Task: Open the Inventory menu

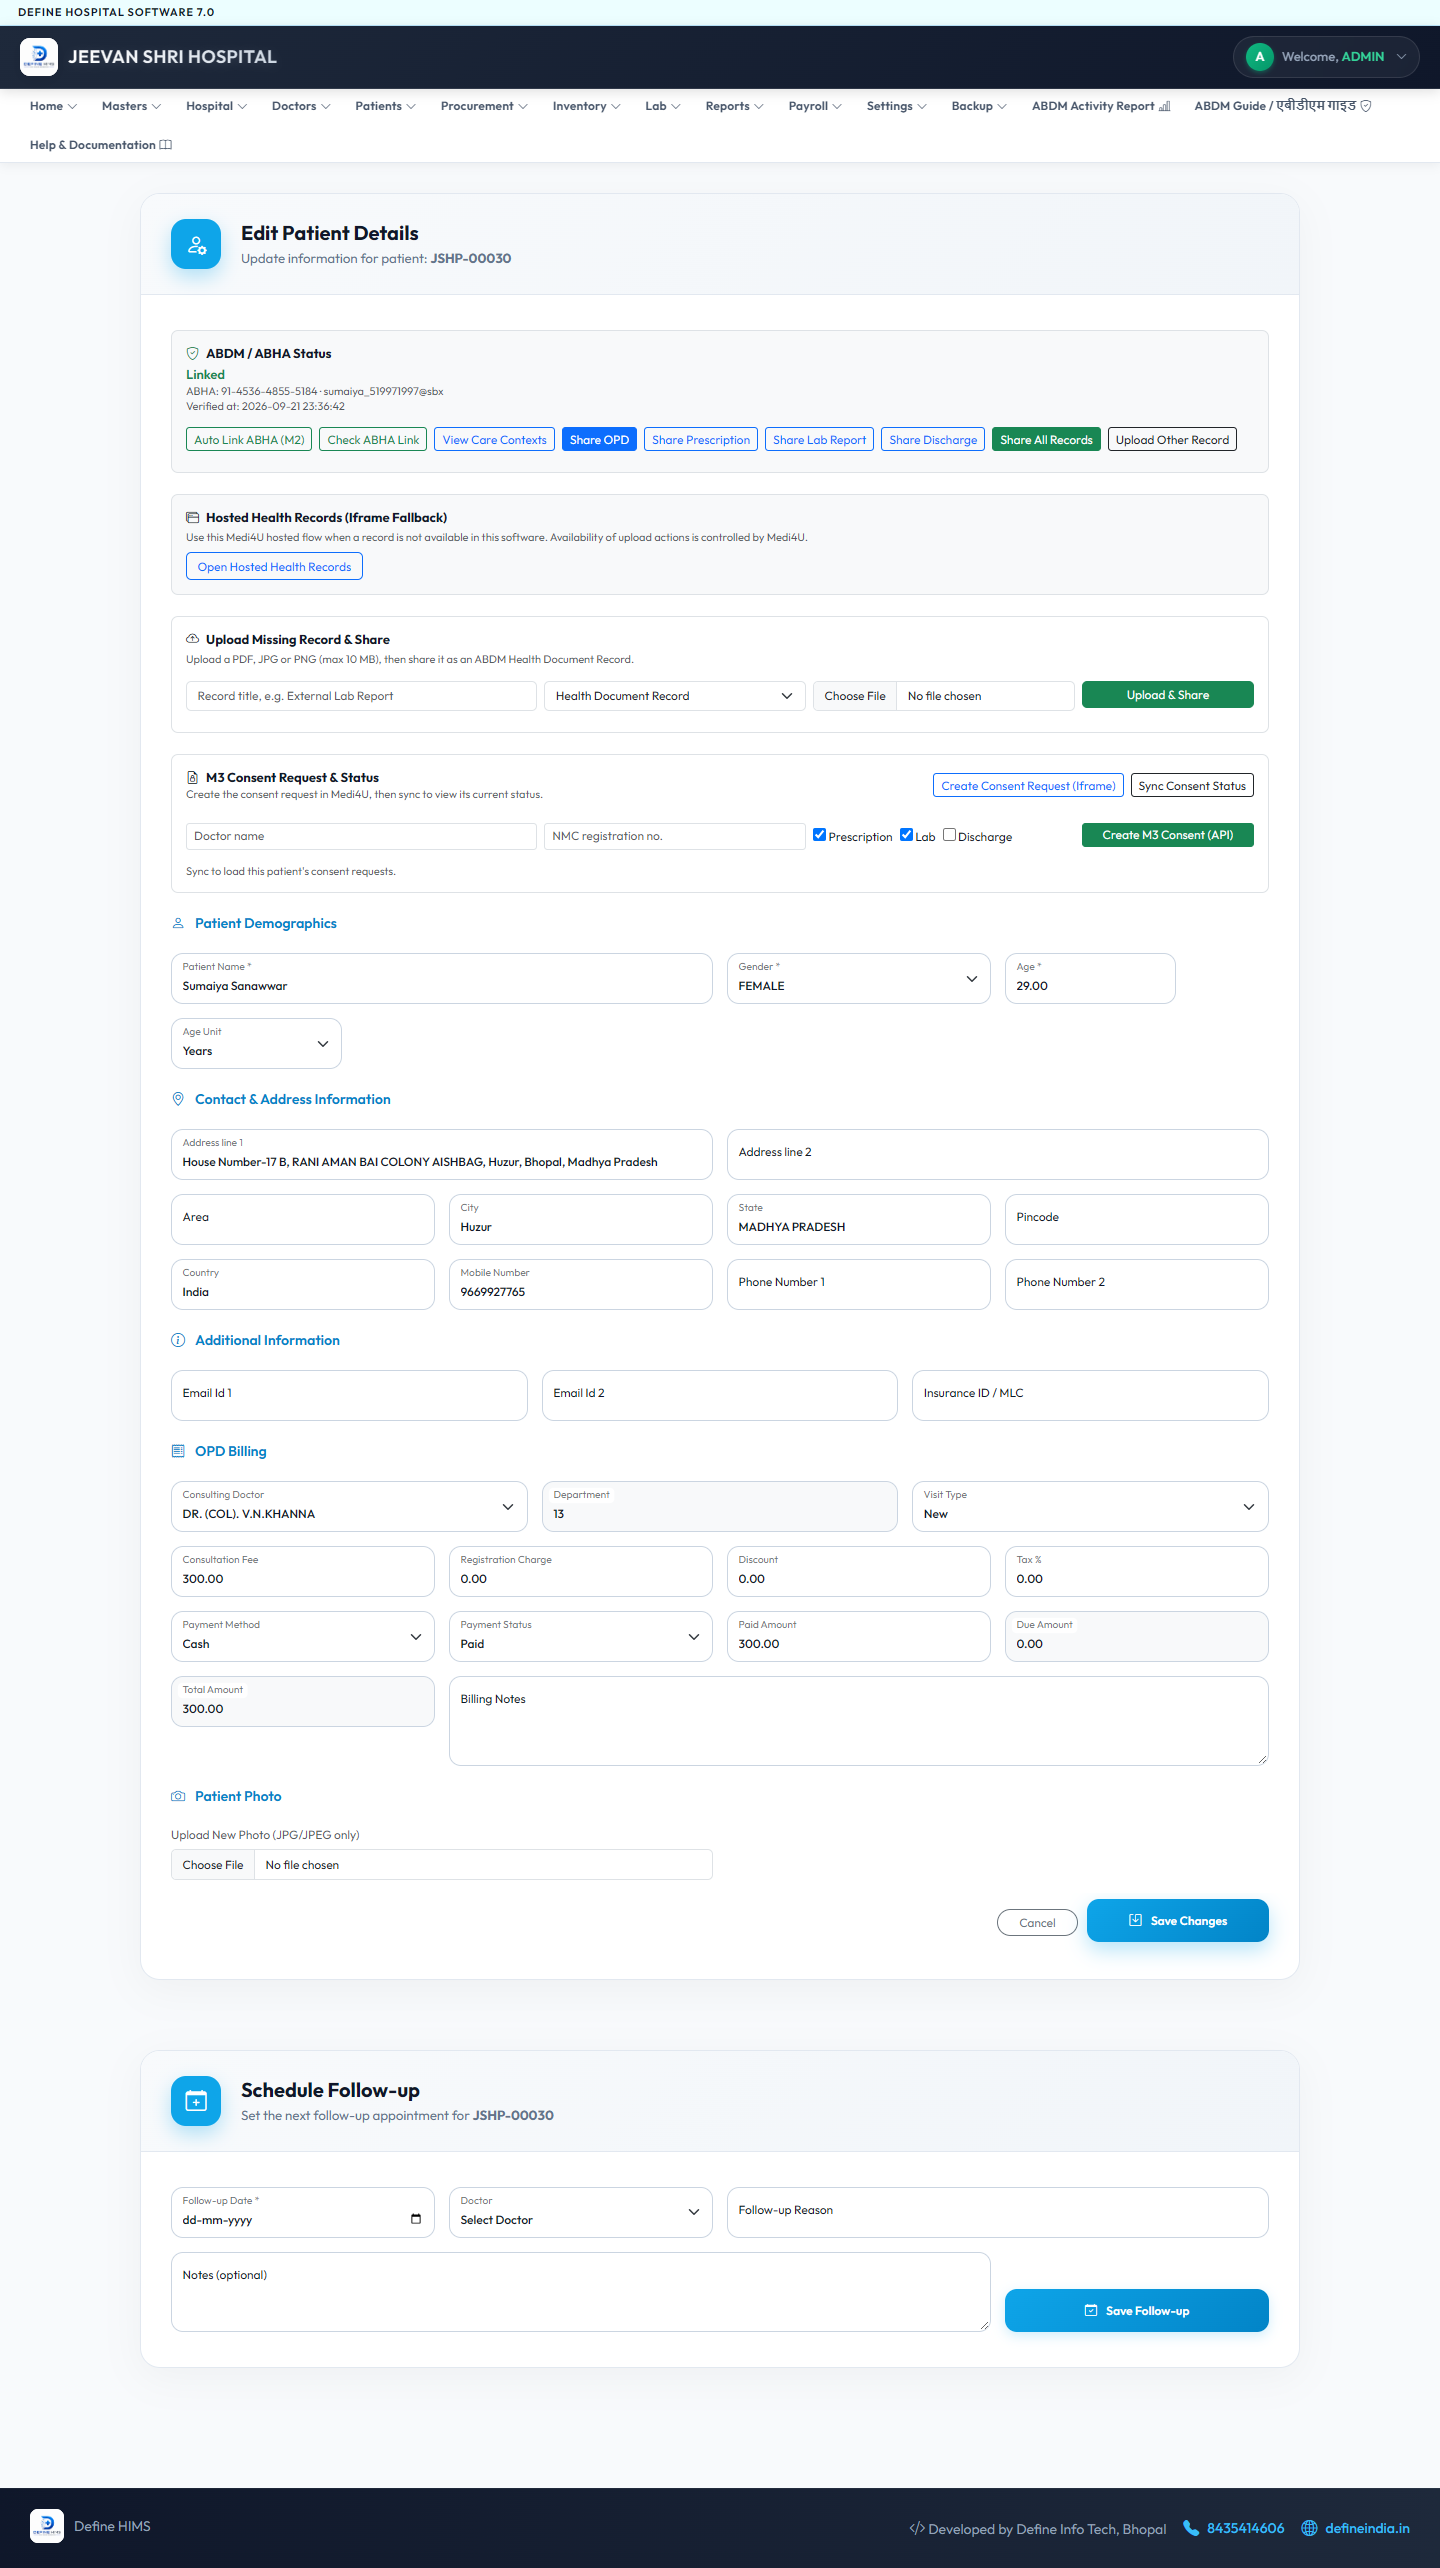Action: [586, 106]
